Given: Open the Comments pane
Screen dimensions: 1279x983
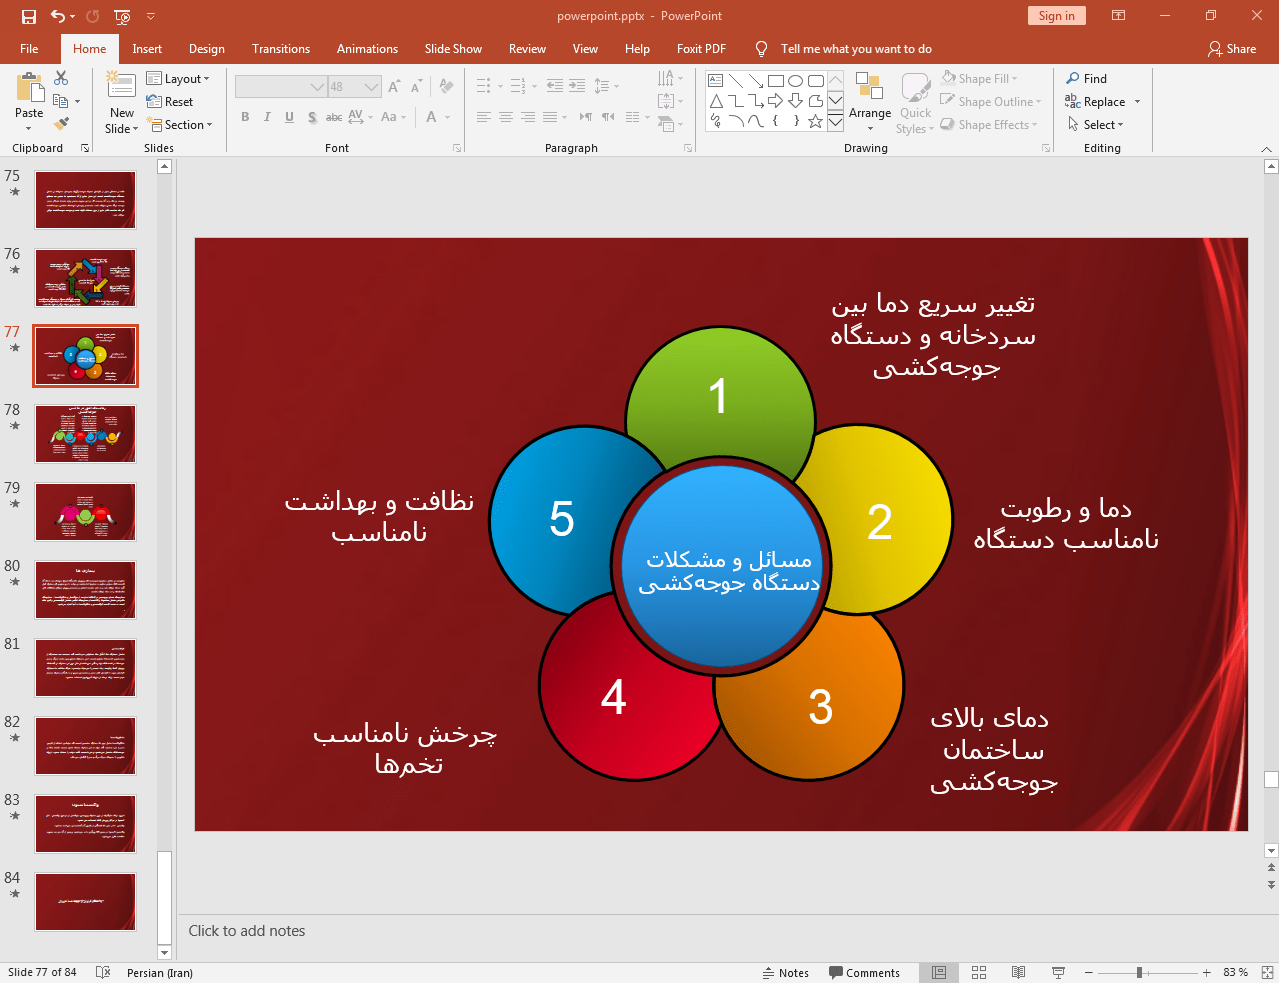Looking at the screenshot, I should point(864,972).
